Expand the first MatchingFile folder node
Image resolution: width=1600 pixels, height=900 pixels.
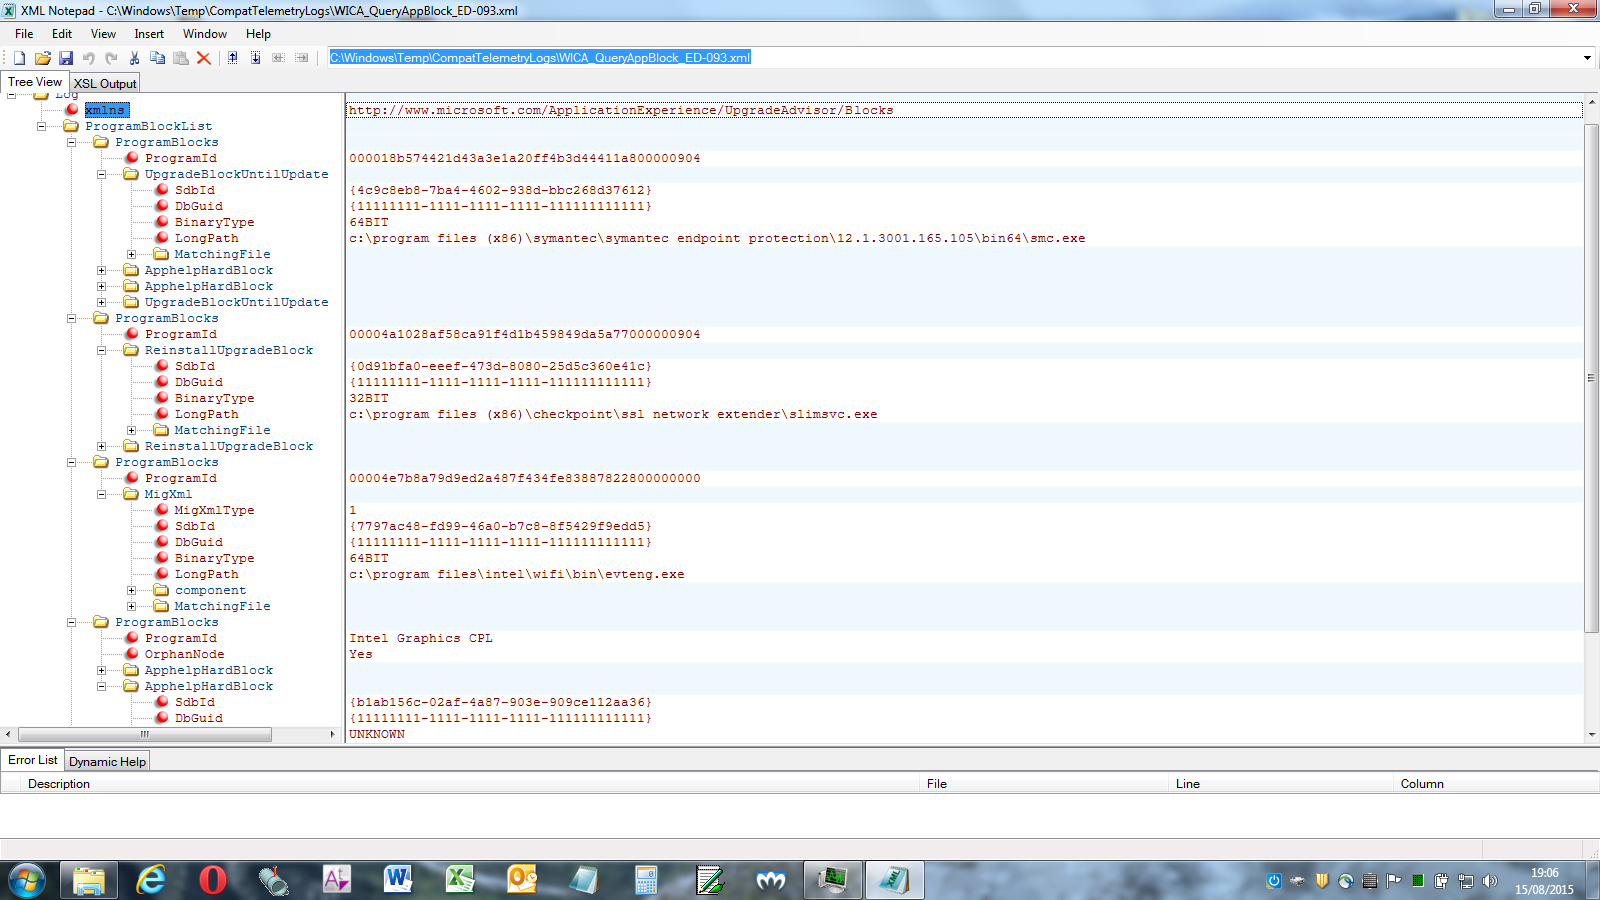pos(131,255)
